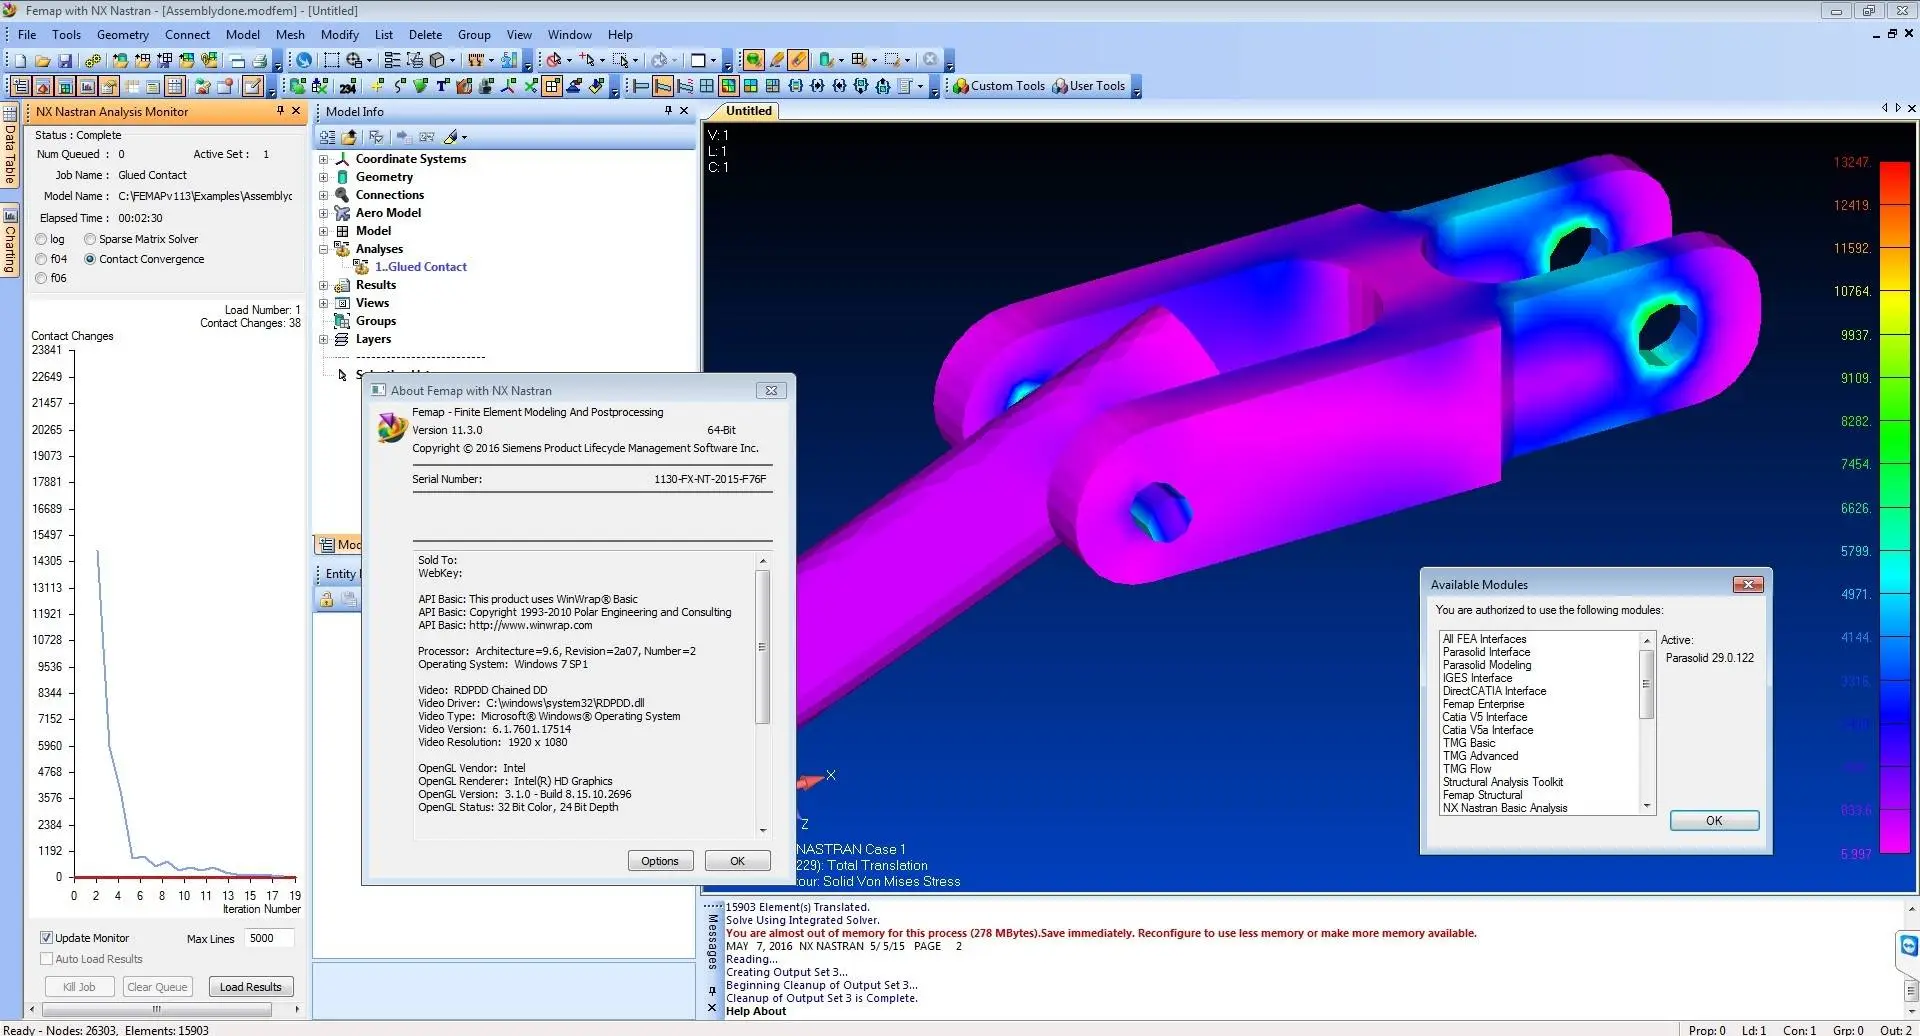Click the pin icon on Model Info pane
The height and width of the screenshot is (1036, 1920).
point(668,111)
